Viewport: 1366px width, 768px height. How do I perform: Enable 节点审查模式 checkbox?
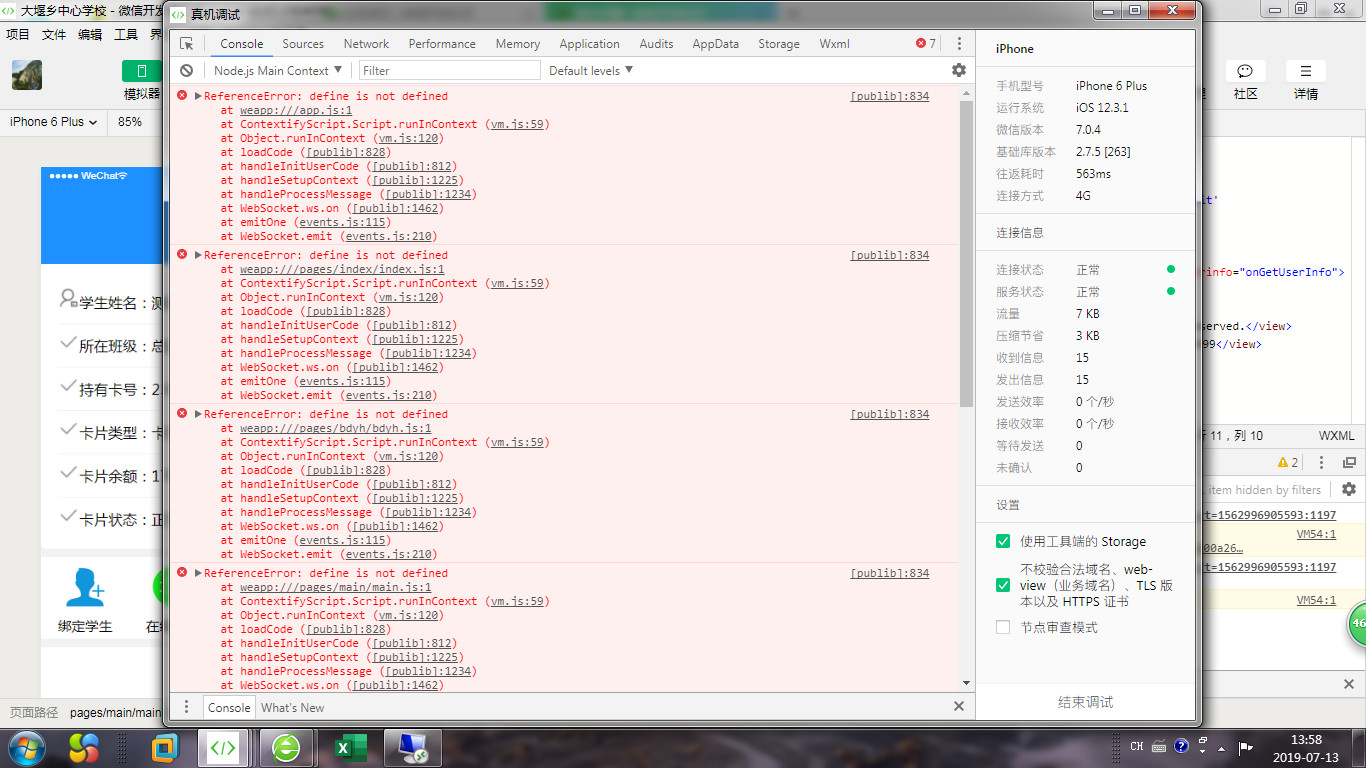1003,627
